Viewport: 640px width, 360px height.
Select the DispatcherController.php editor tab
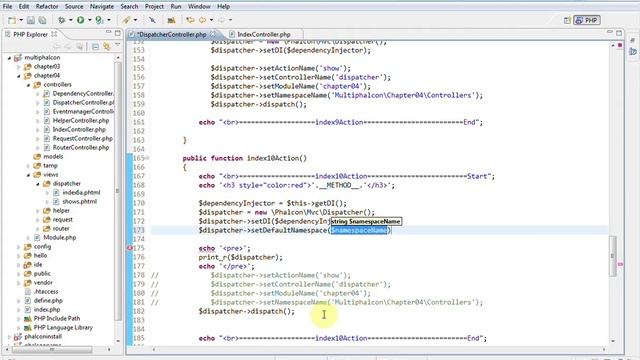point(171,34)
